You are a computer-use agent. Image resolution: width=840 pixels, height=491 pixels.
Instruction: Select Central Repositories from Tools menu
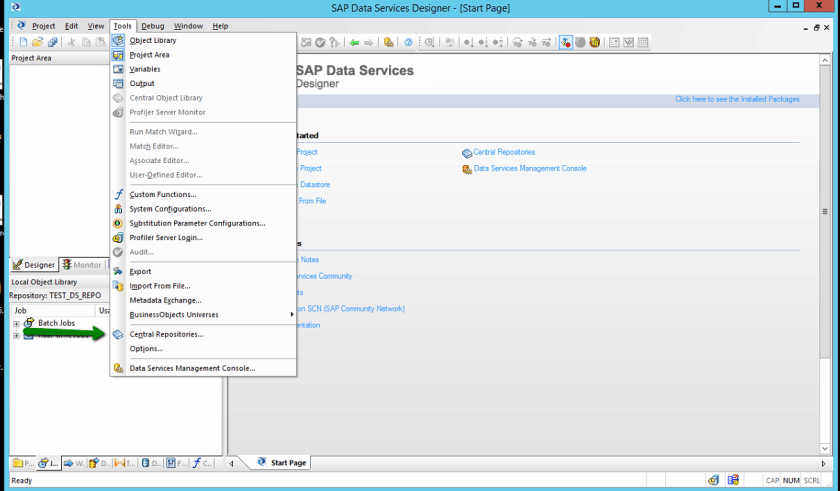(x=166, y=334)
